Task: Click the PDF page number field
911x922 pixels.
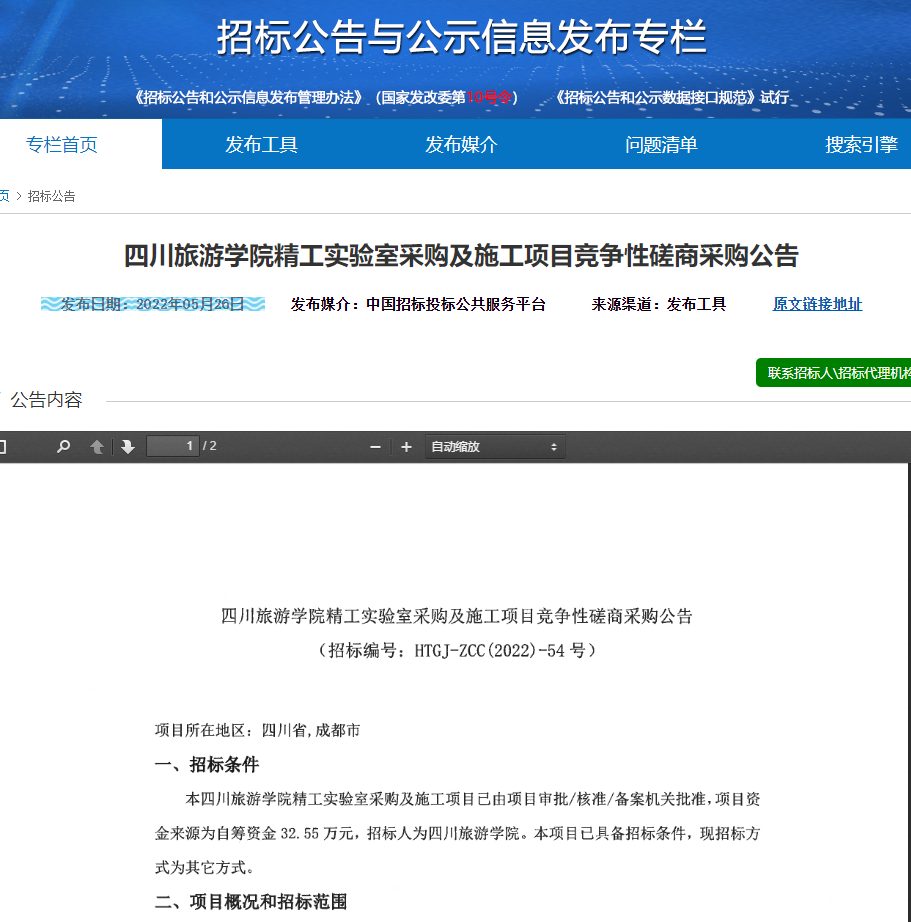Action: pos(173,446)
